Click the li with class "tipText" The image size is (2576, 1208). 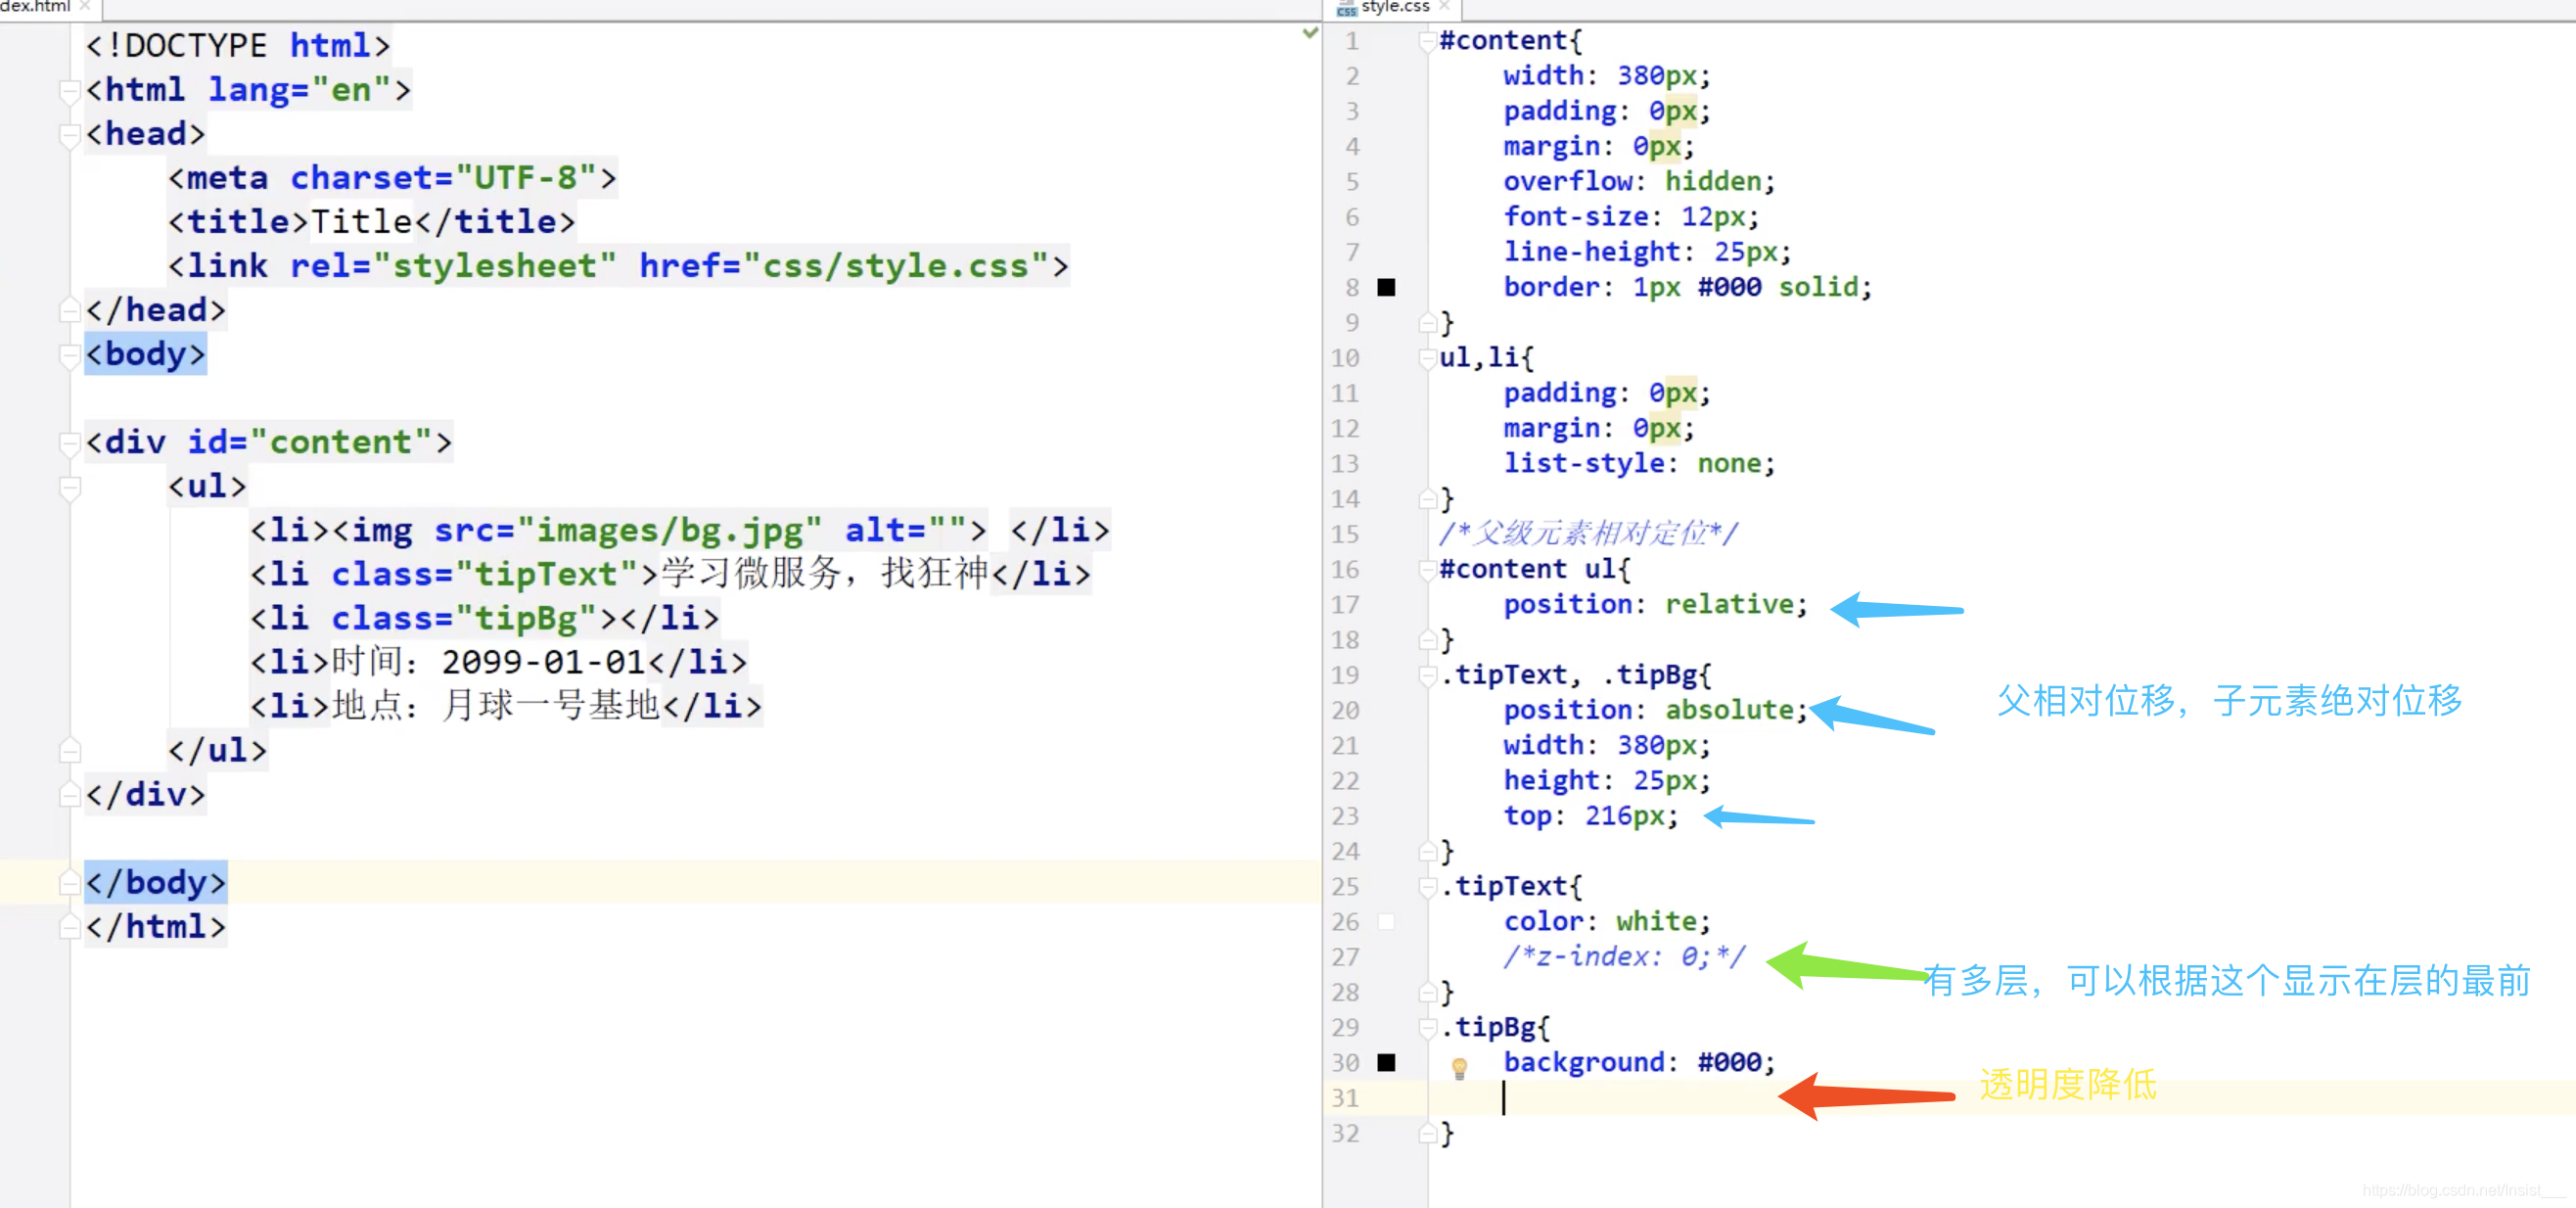670,574
